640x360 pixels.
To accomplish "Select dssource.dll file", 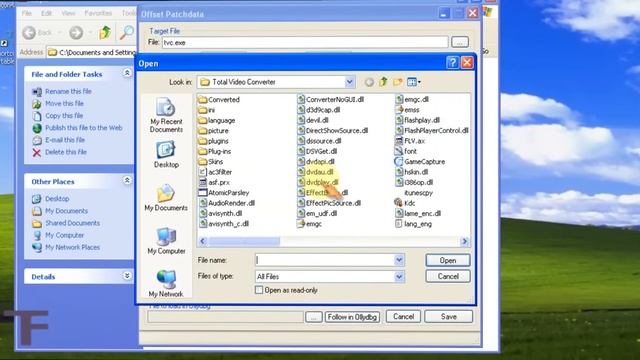I will (319, 141).
